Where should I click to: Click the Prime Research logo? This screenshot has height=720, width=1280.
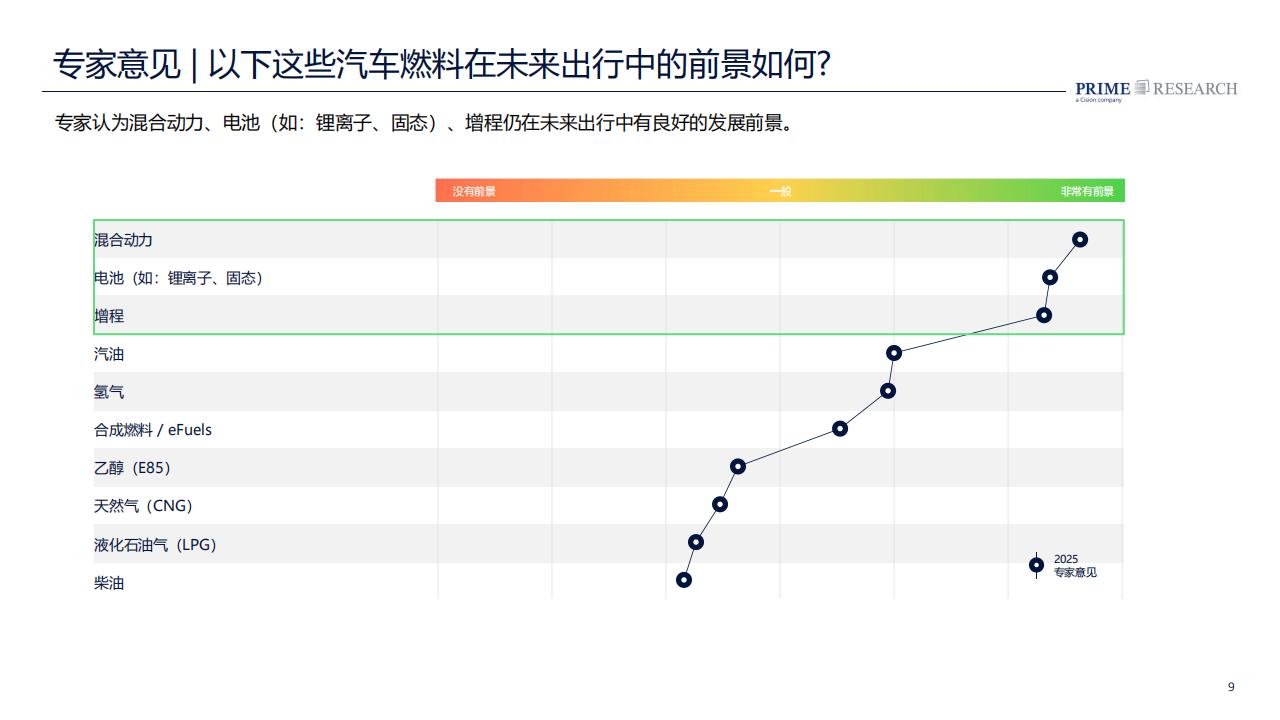(1156, 90)
